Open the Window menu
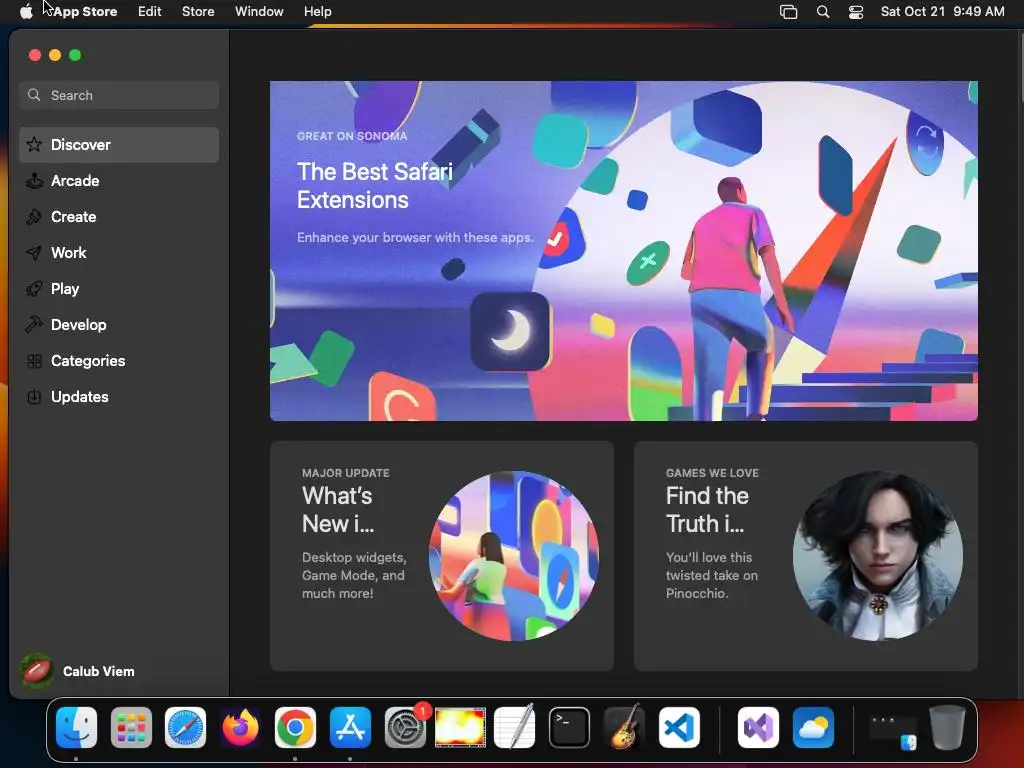Image resolution: width=1024 pixels, height=768 pixels. 259,12
